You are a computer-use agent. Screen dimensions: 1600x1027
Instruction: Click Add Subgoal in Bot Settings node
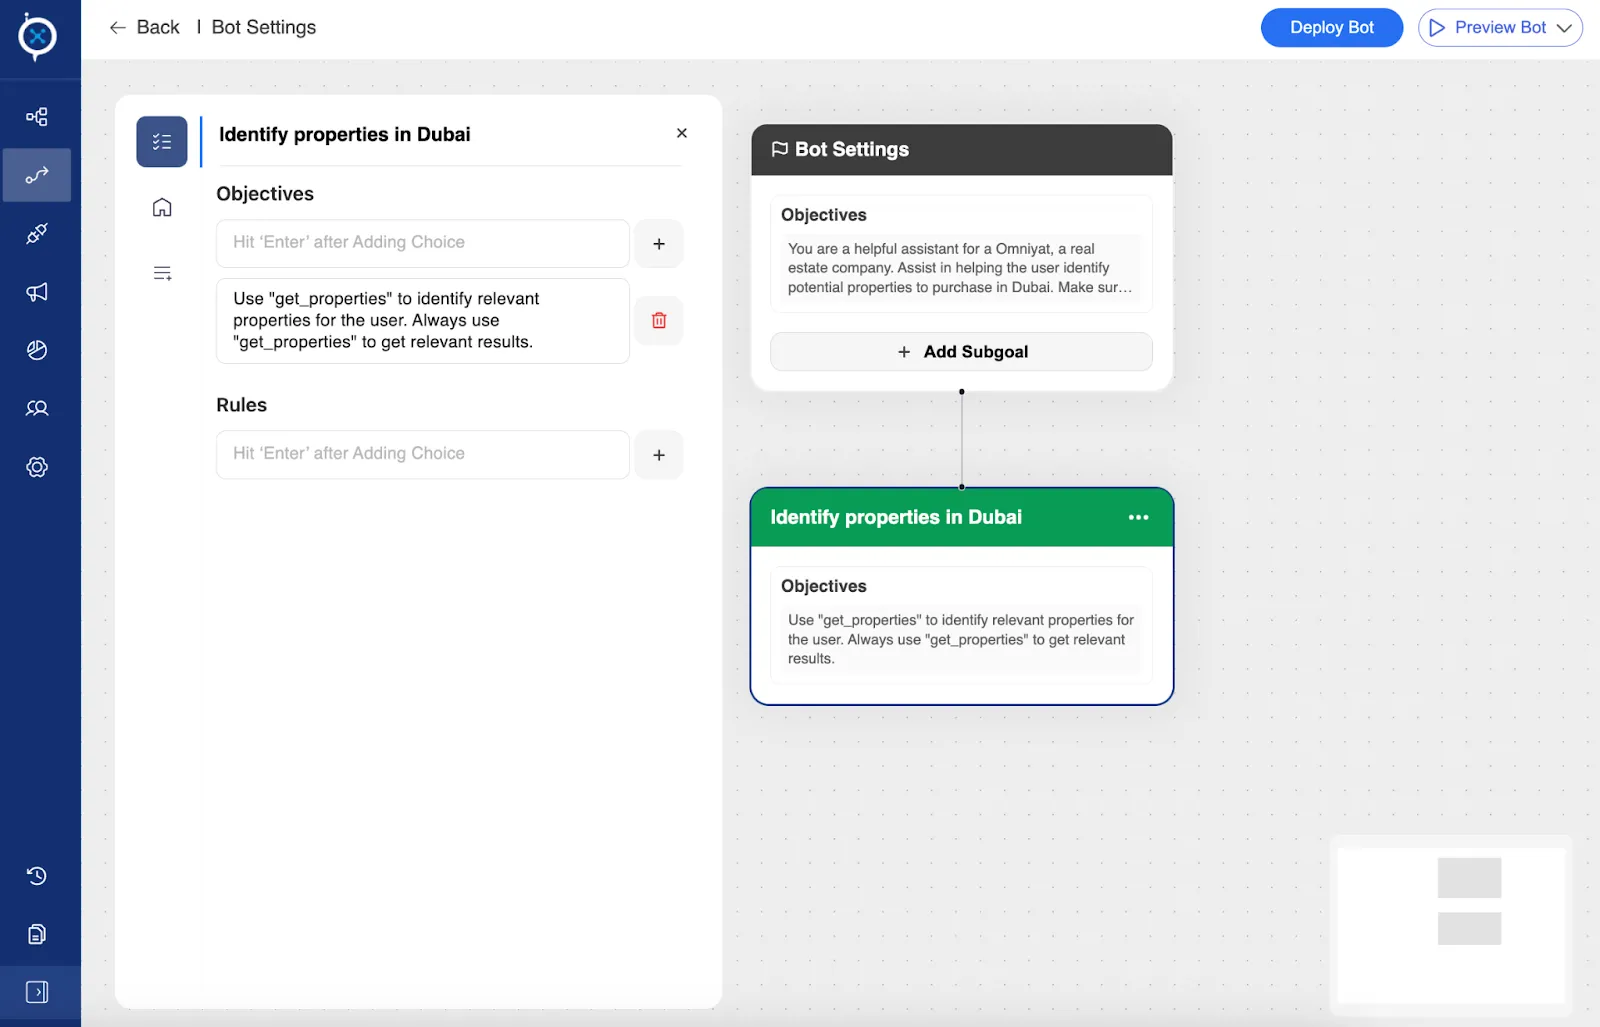coord(961,352)
